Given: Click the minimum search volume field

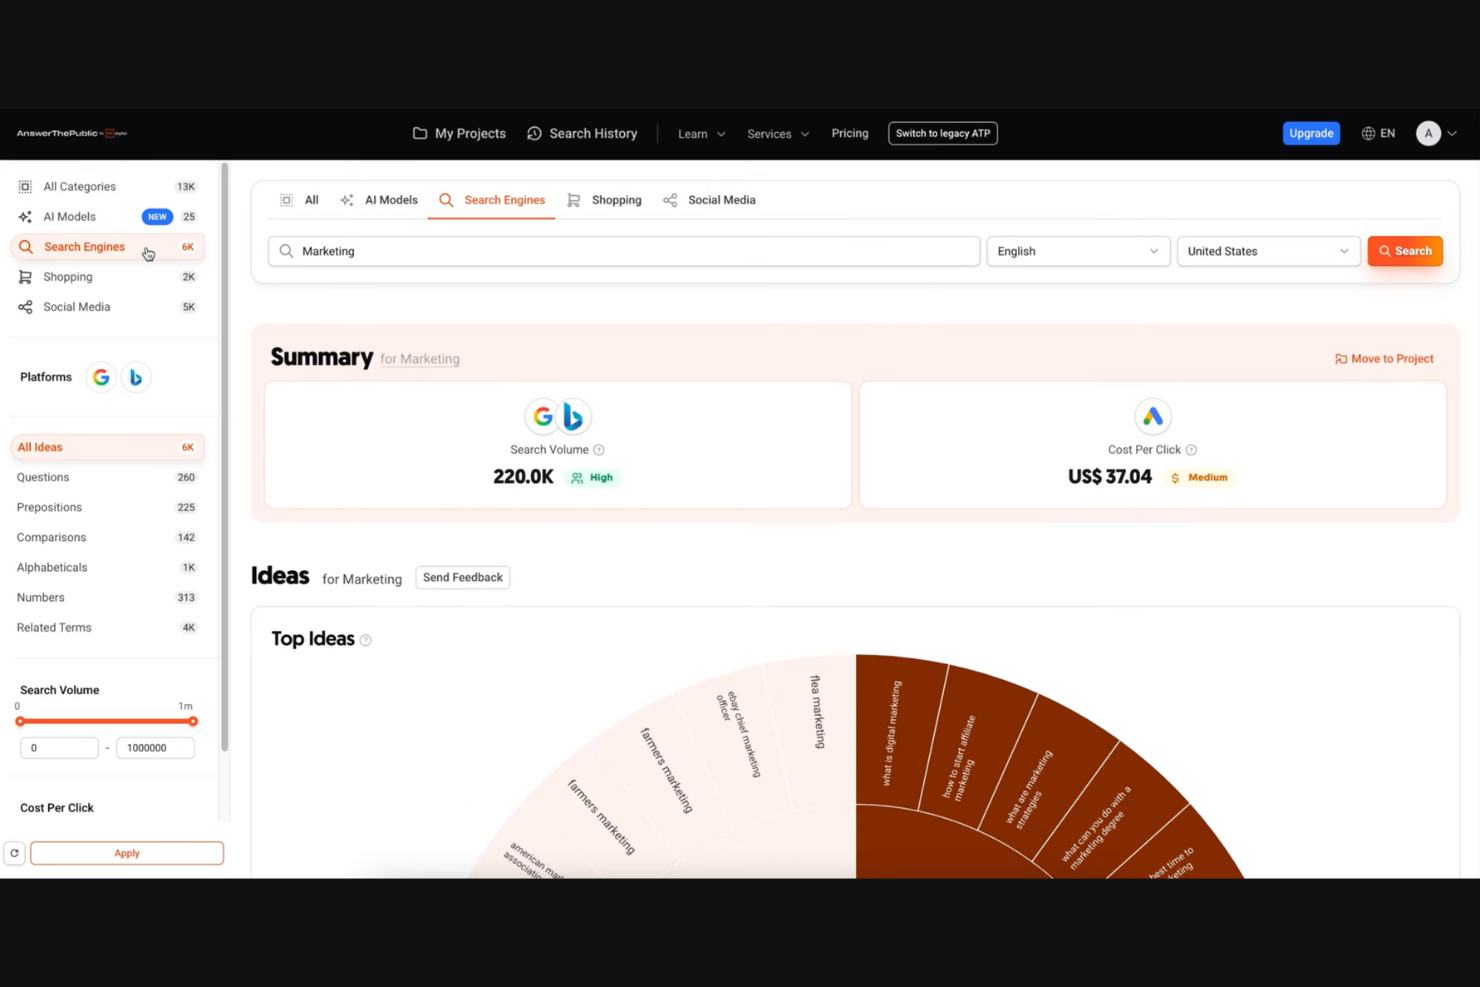Looking at the screenshot, I should pyautogui.click(x=59, y=747).
